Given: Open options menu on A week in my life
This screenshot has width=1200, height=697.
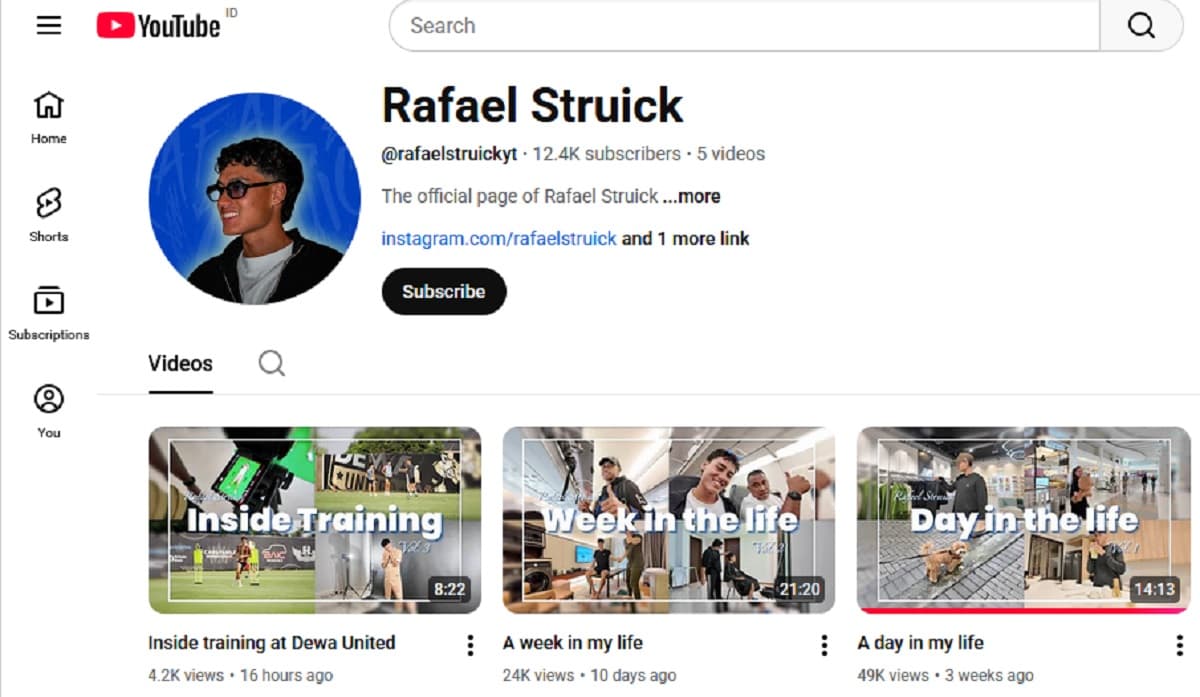Looking at the screenshot, I should click(x=824, y=646).
